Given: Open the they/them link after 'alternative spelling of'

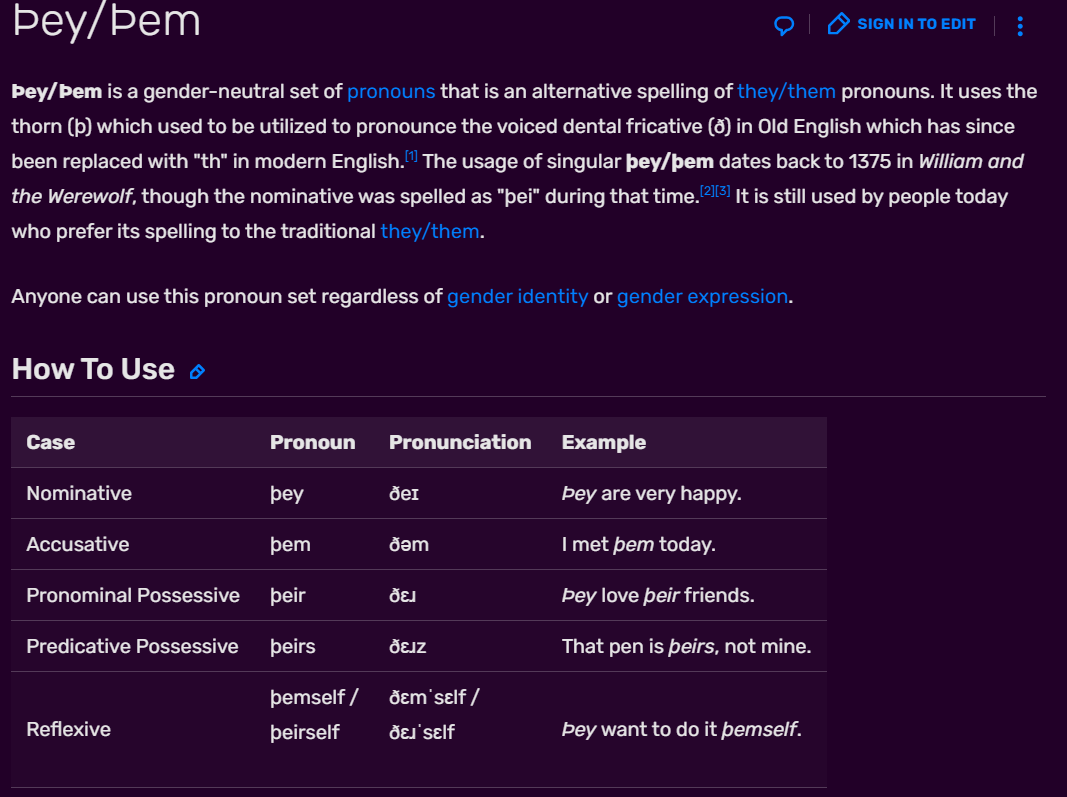Looking at the screenshot, I should [786, 91].
